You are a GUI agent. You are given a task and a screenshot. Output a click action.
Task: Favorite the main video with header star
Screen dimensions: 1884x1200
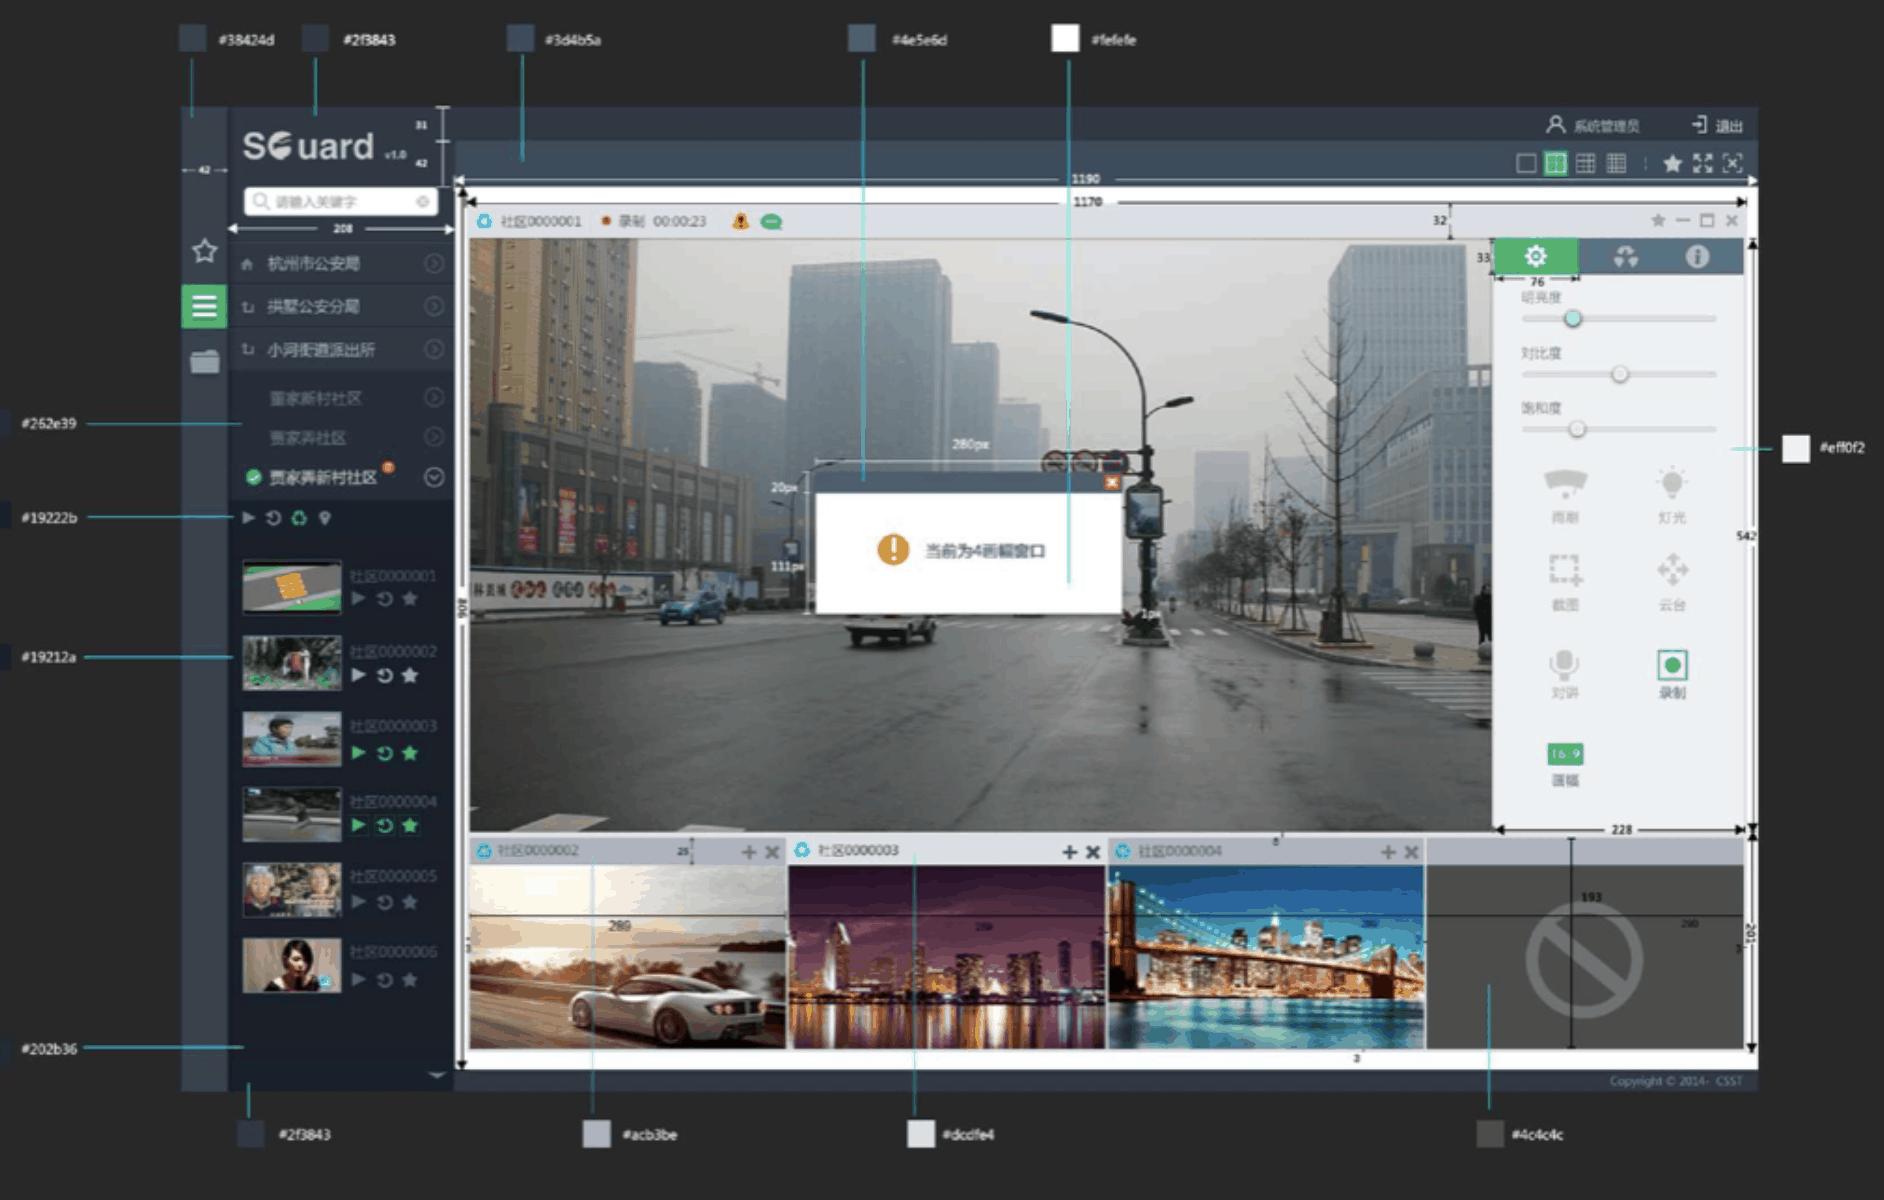(1658, 220)
